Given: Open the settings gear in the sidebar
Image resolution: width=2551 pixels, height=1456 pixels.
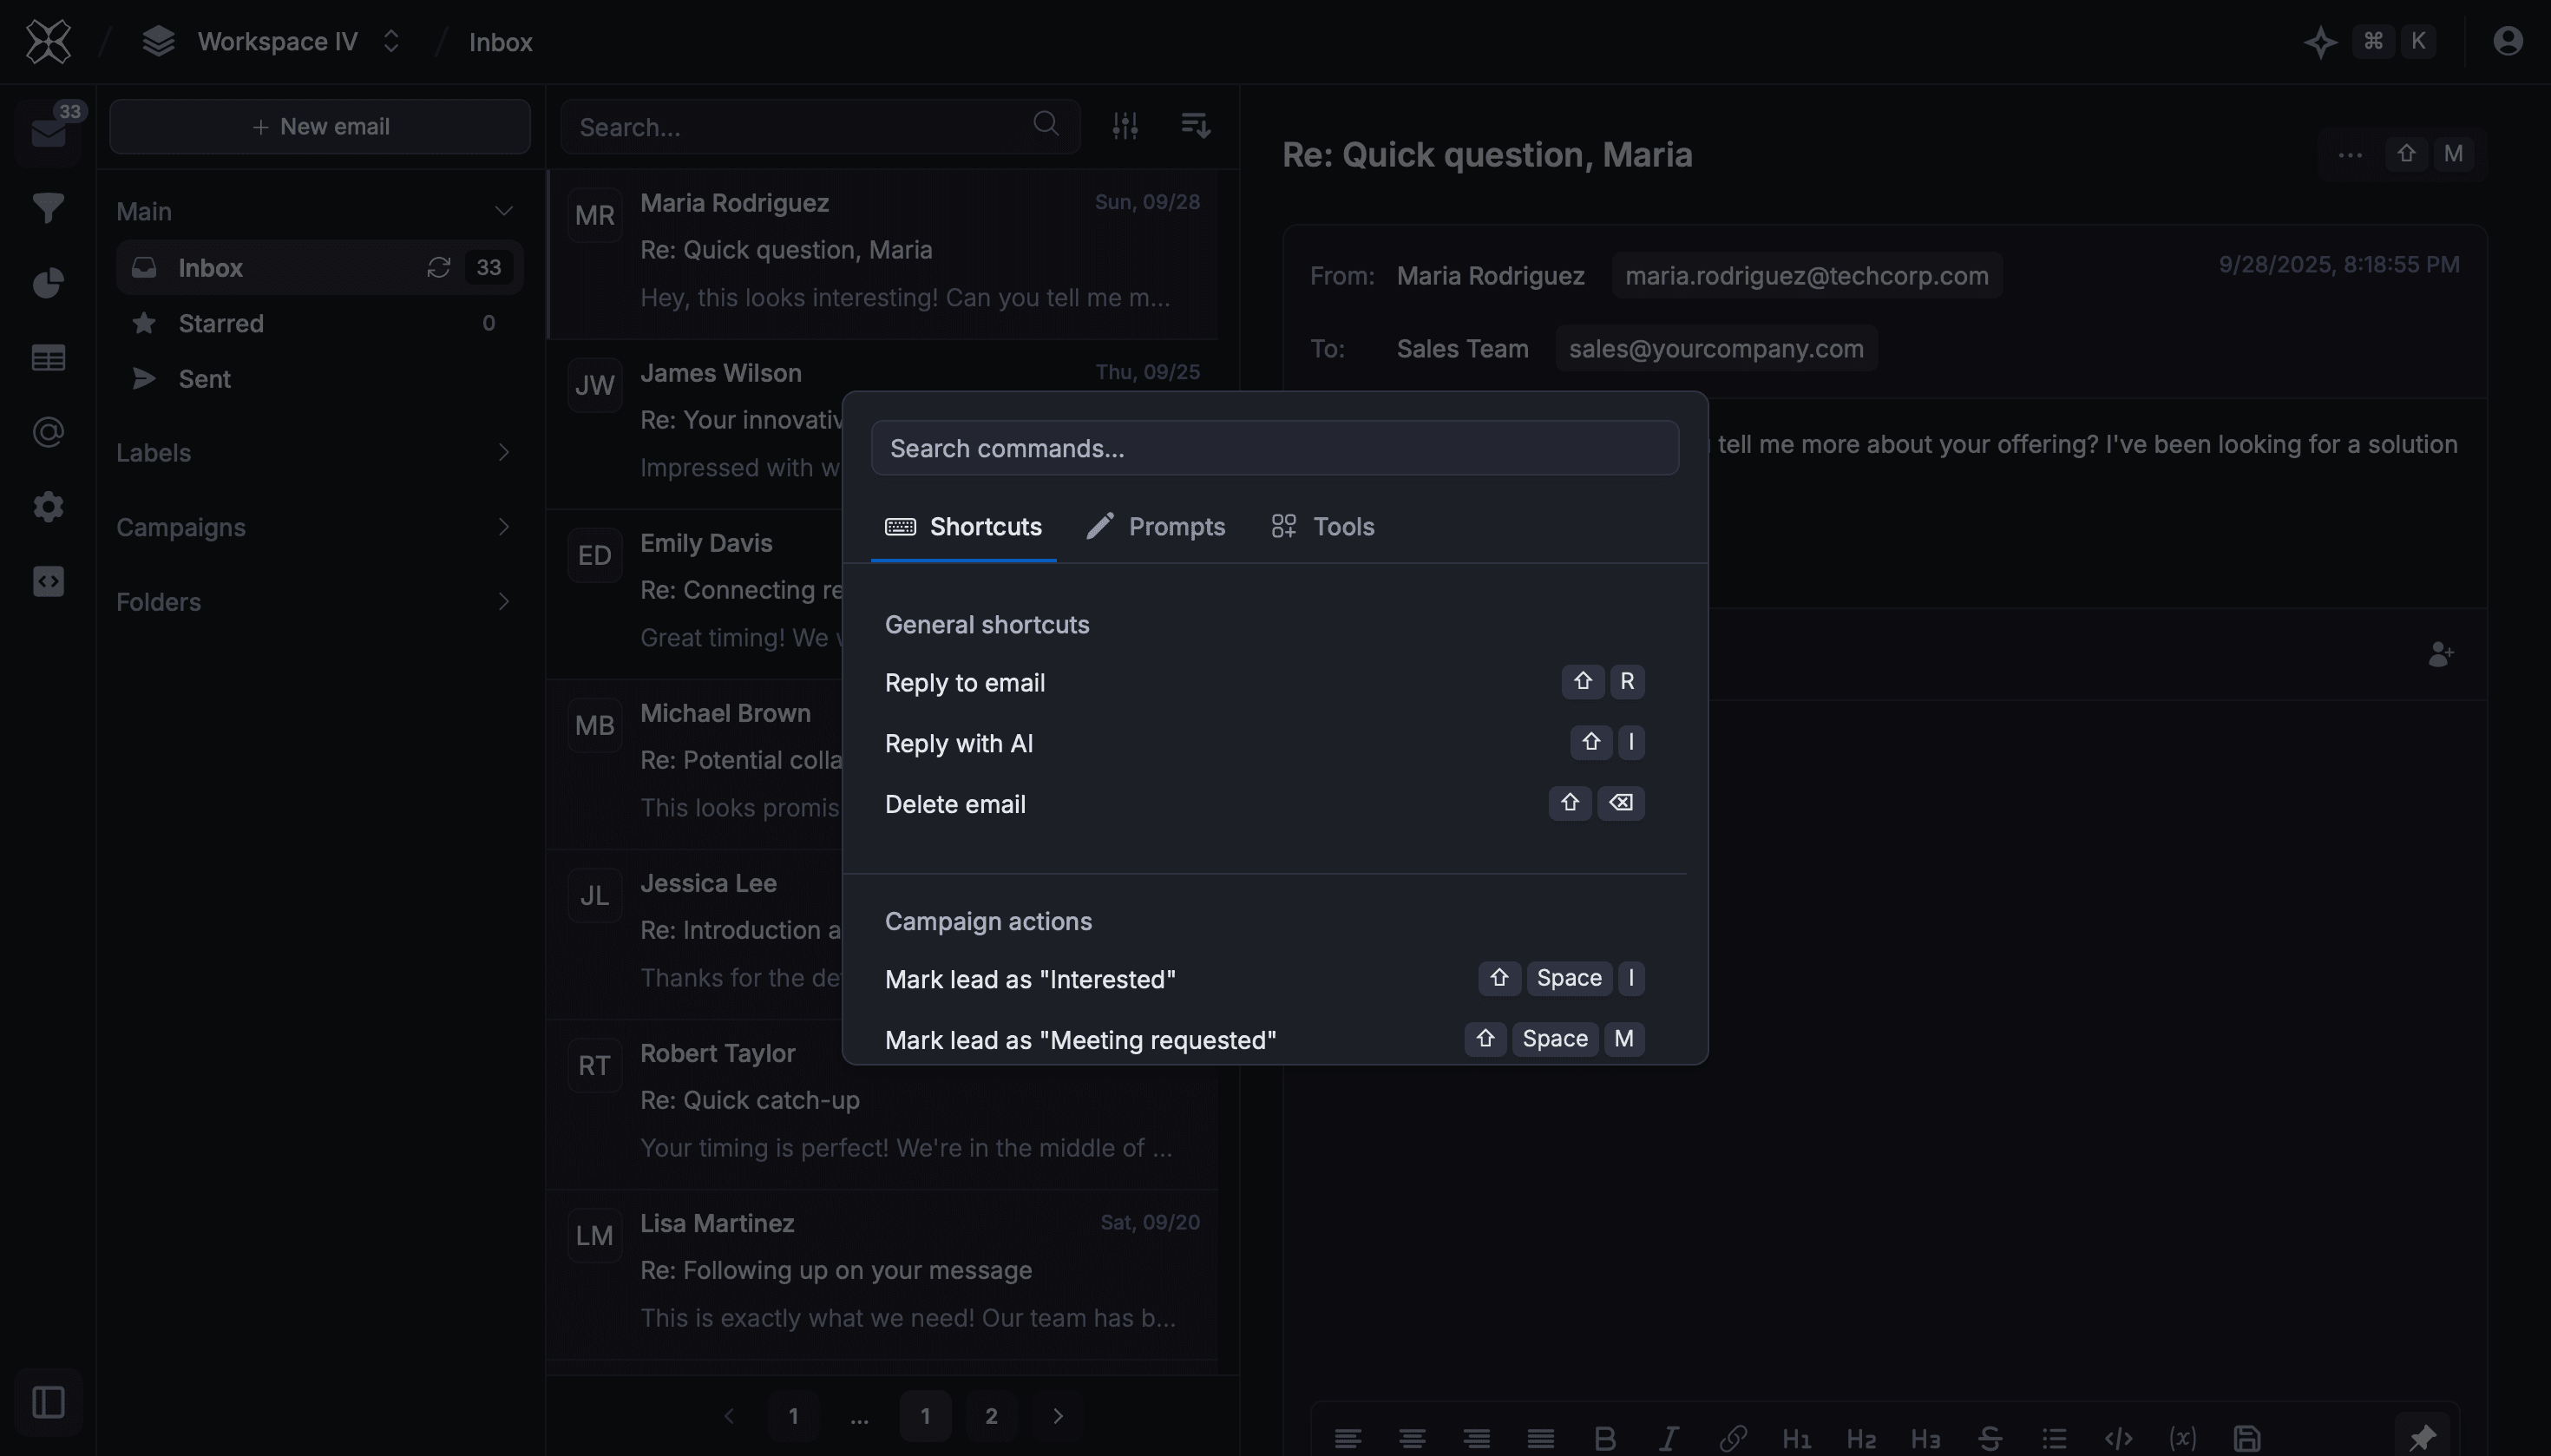Looking at the screenshot, I should coord(47,506).
